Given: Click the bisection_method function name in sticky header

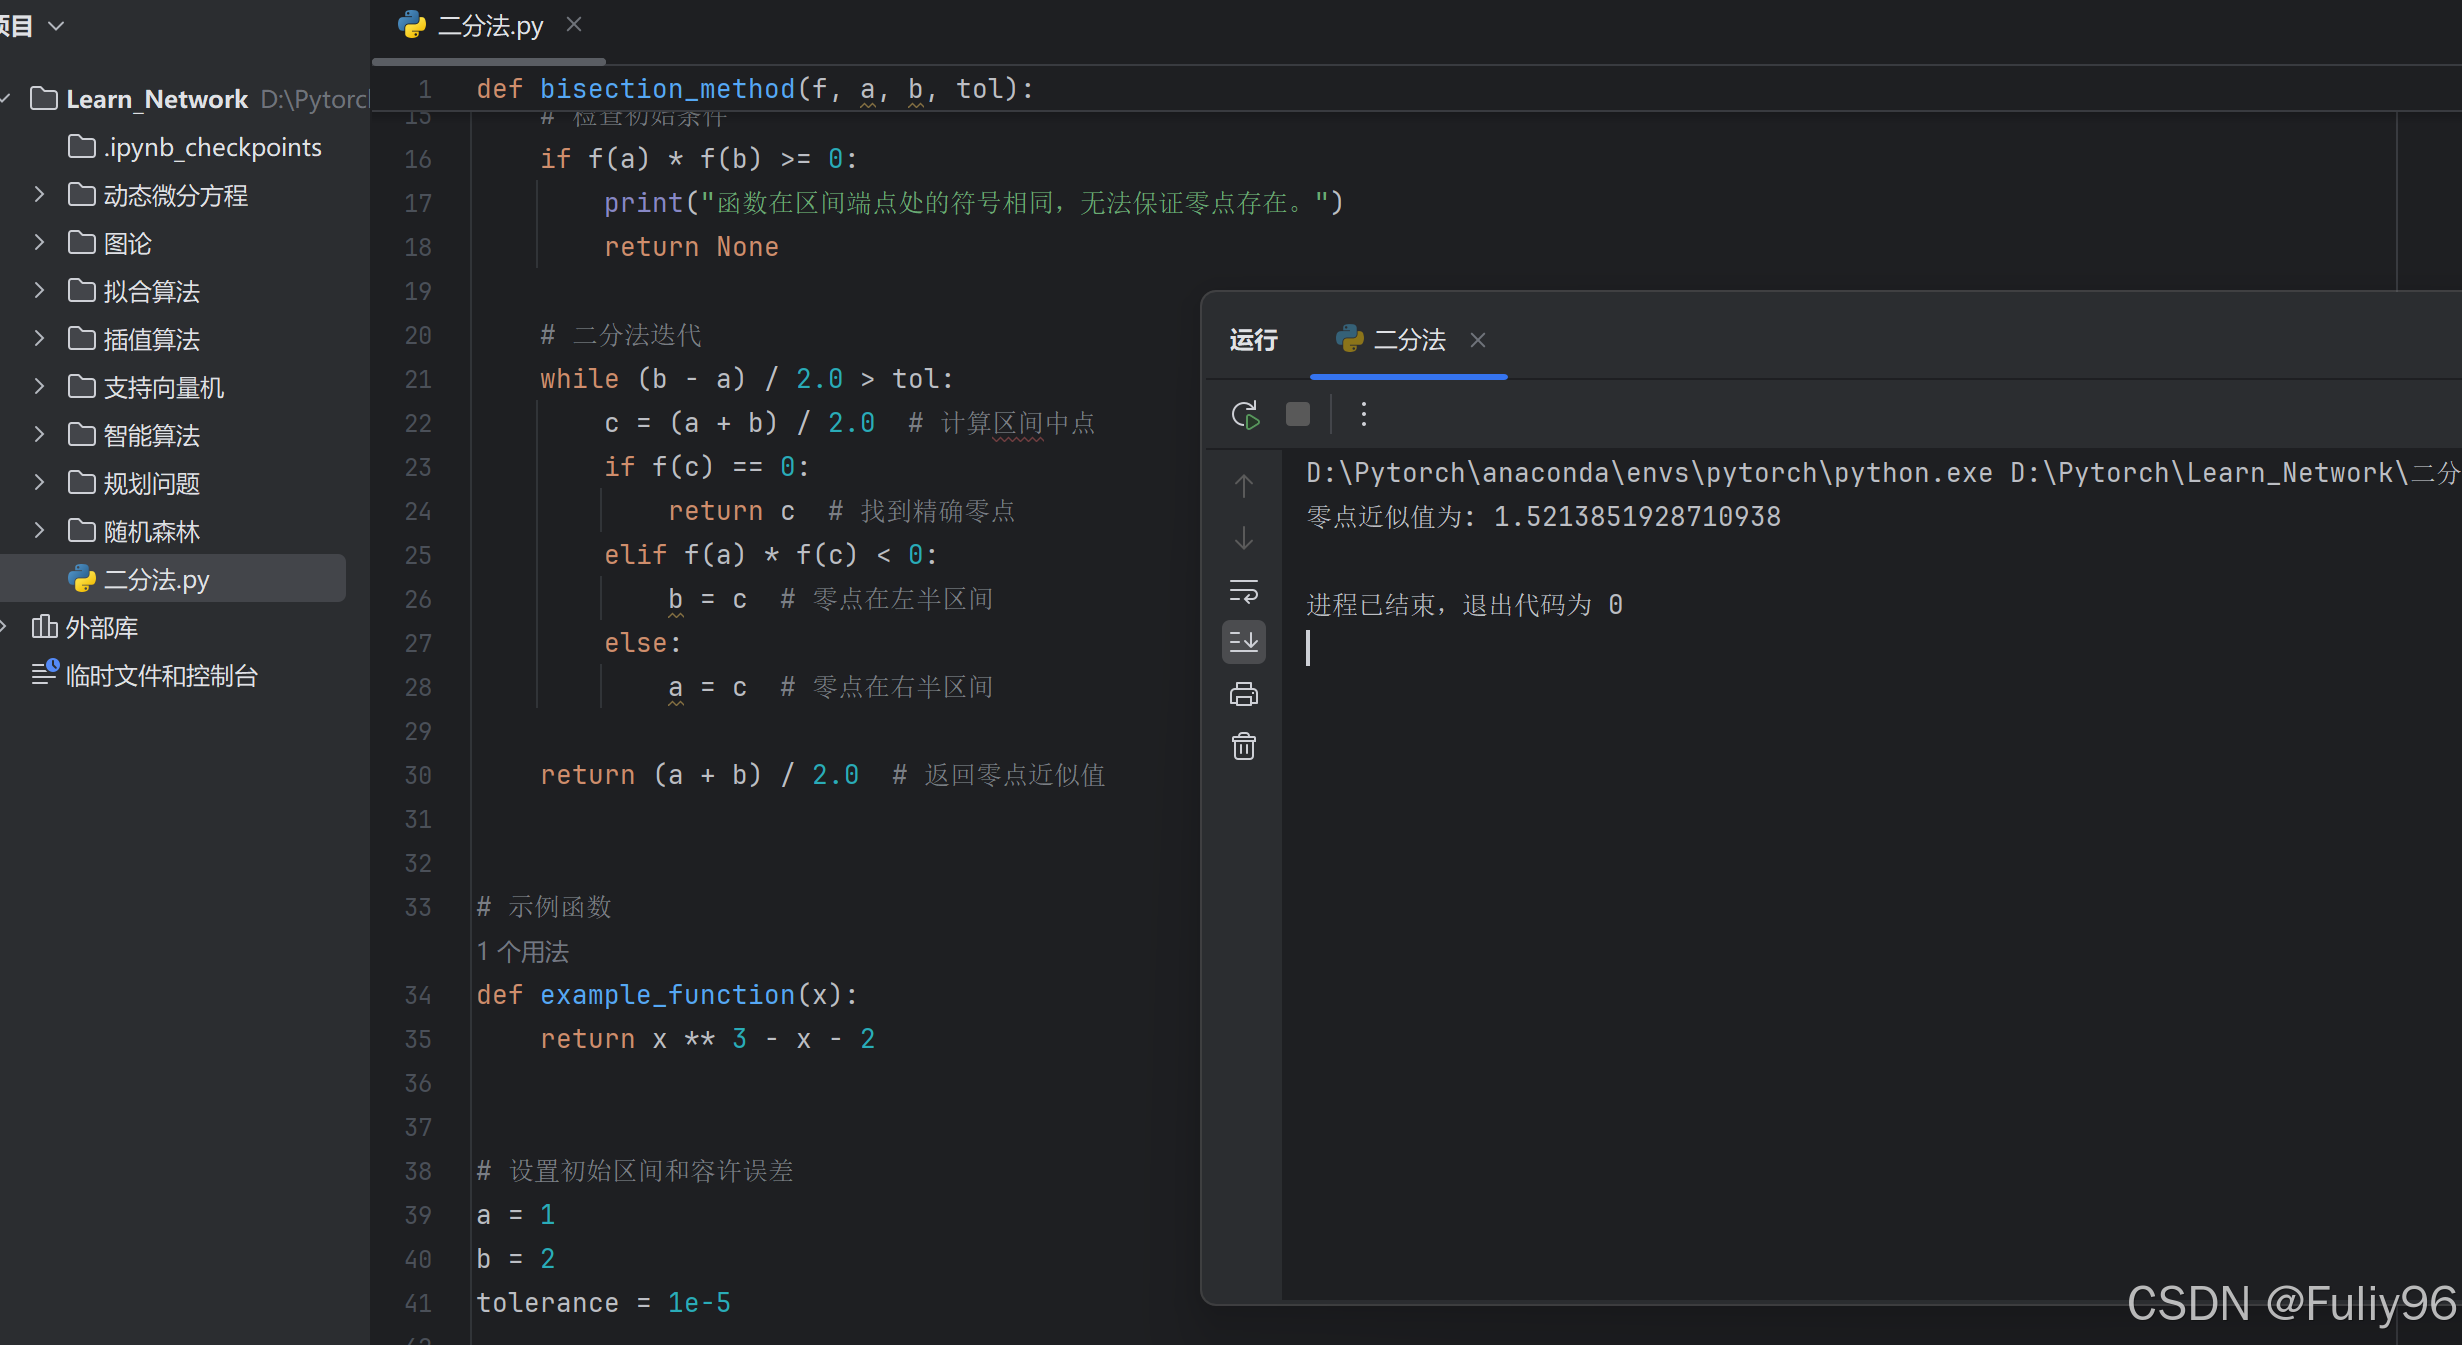Looking at the screenshot, I should (x=667, y=89).
